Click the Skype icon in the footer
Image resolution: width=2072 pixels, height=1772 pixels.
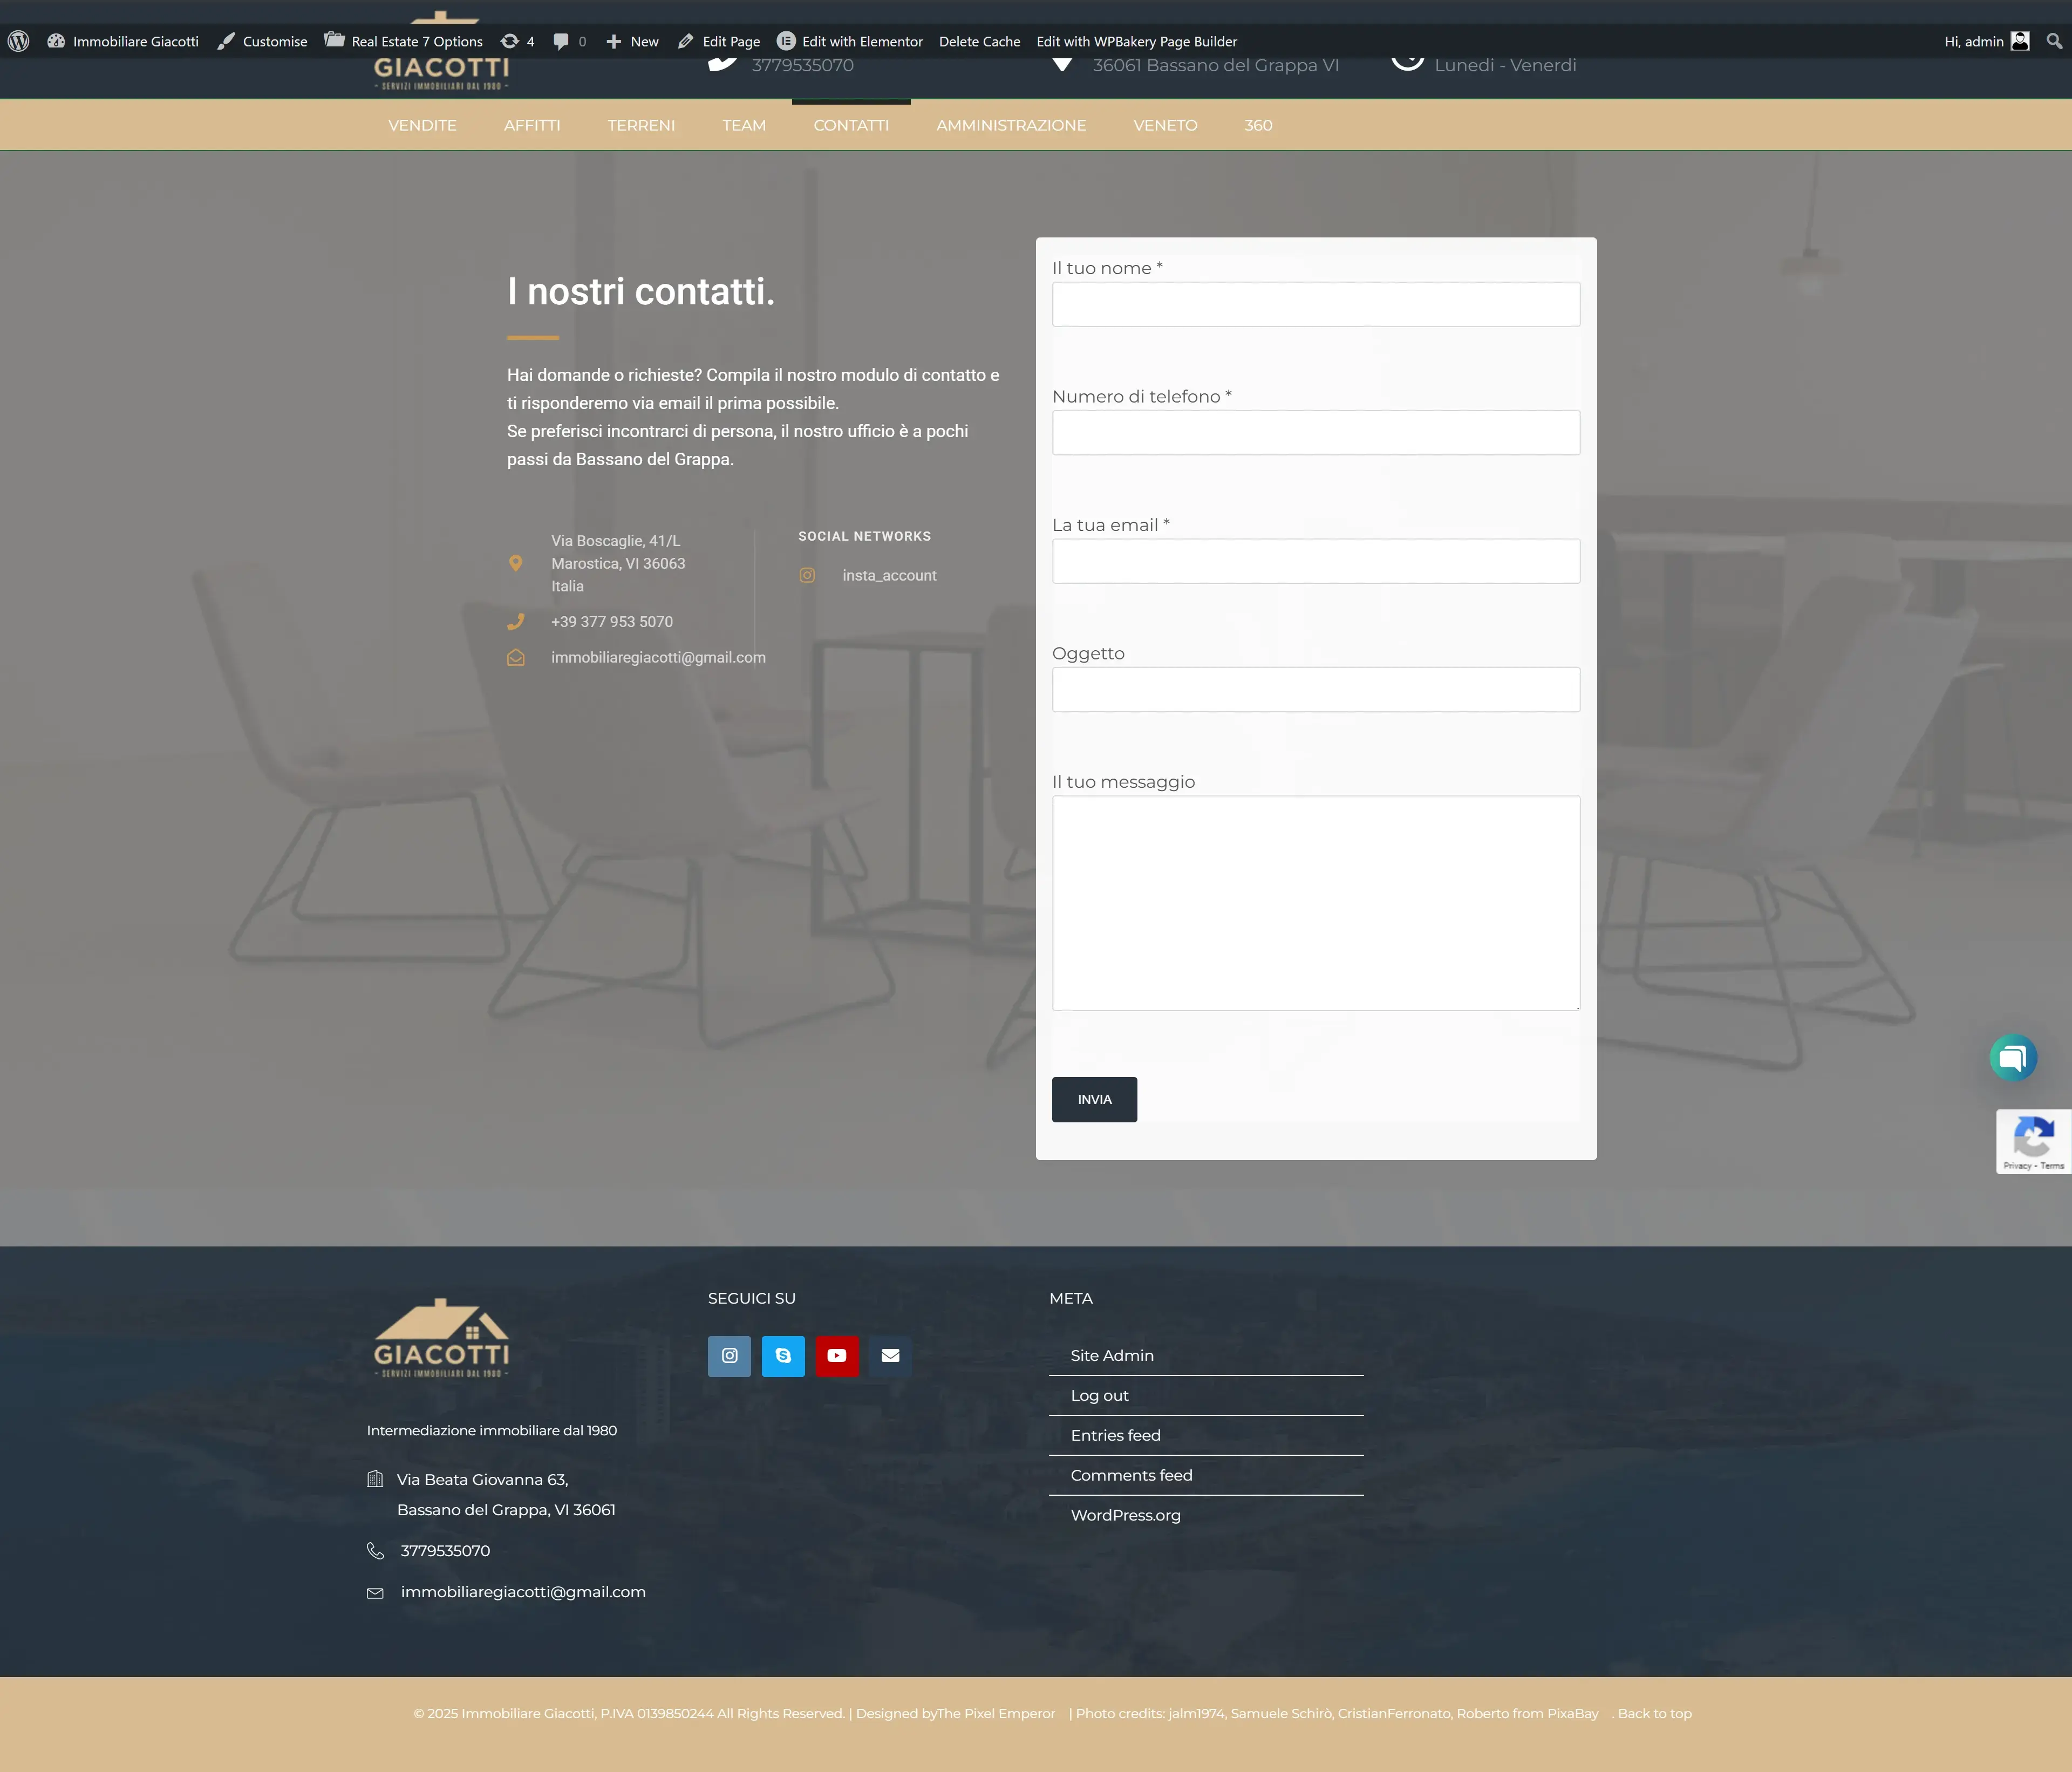pyautogui.click(x=783, y=1356)
